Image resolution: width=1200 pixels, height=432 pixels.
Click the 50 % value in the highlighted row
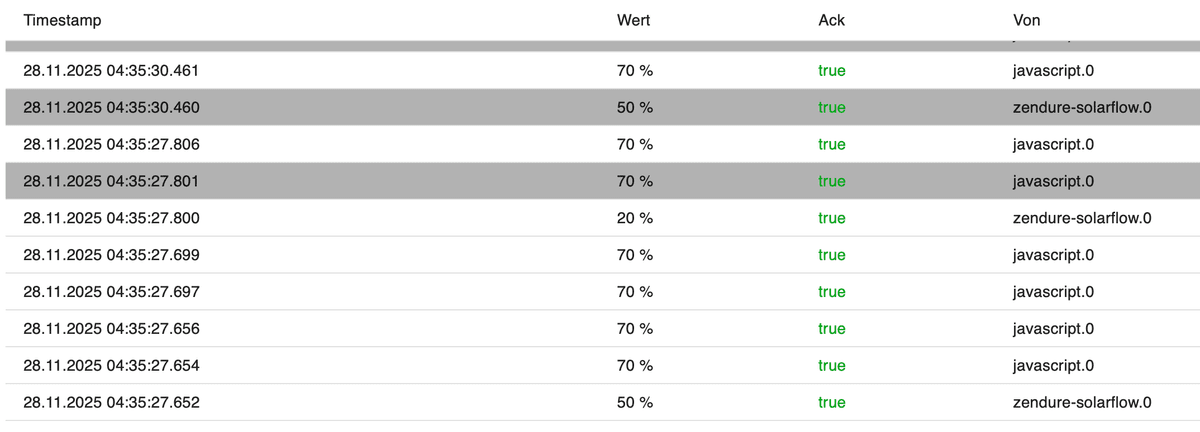pos(635,107)
